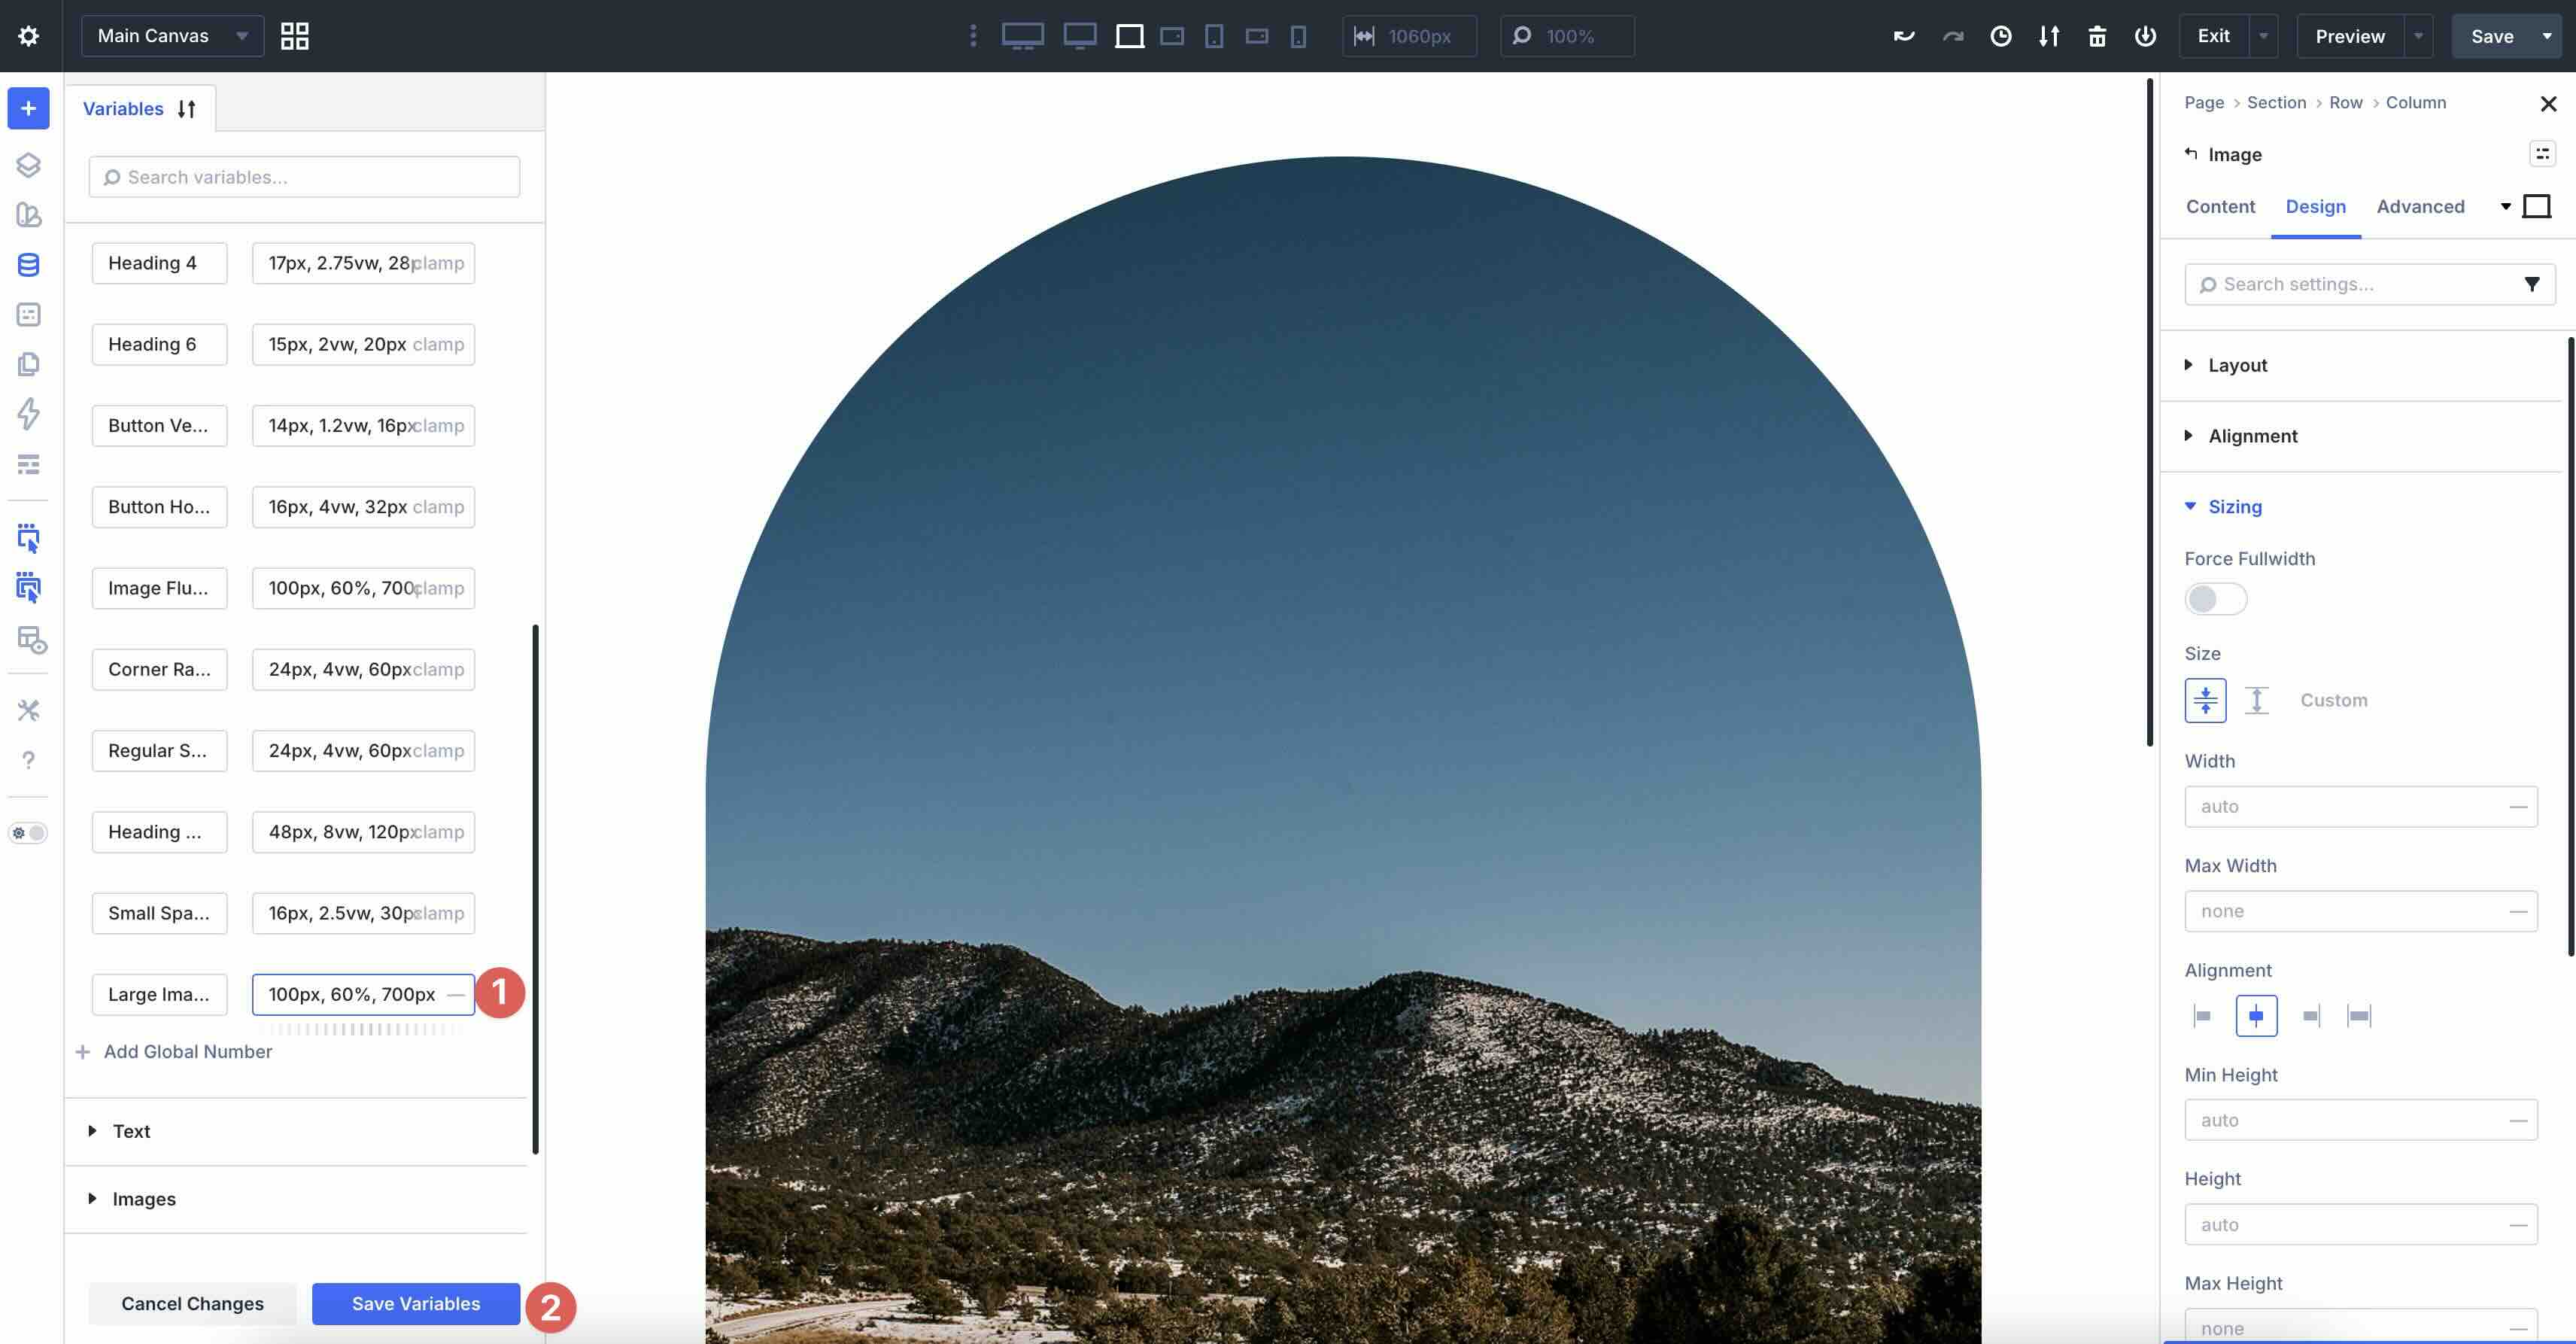
Task: Open the settings filter in Search settings
Action: pyautogui.click(x=2532, y=284)
